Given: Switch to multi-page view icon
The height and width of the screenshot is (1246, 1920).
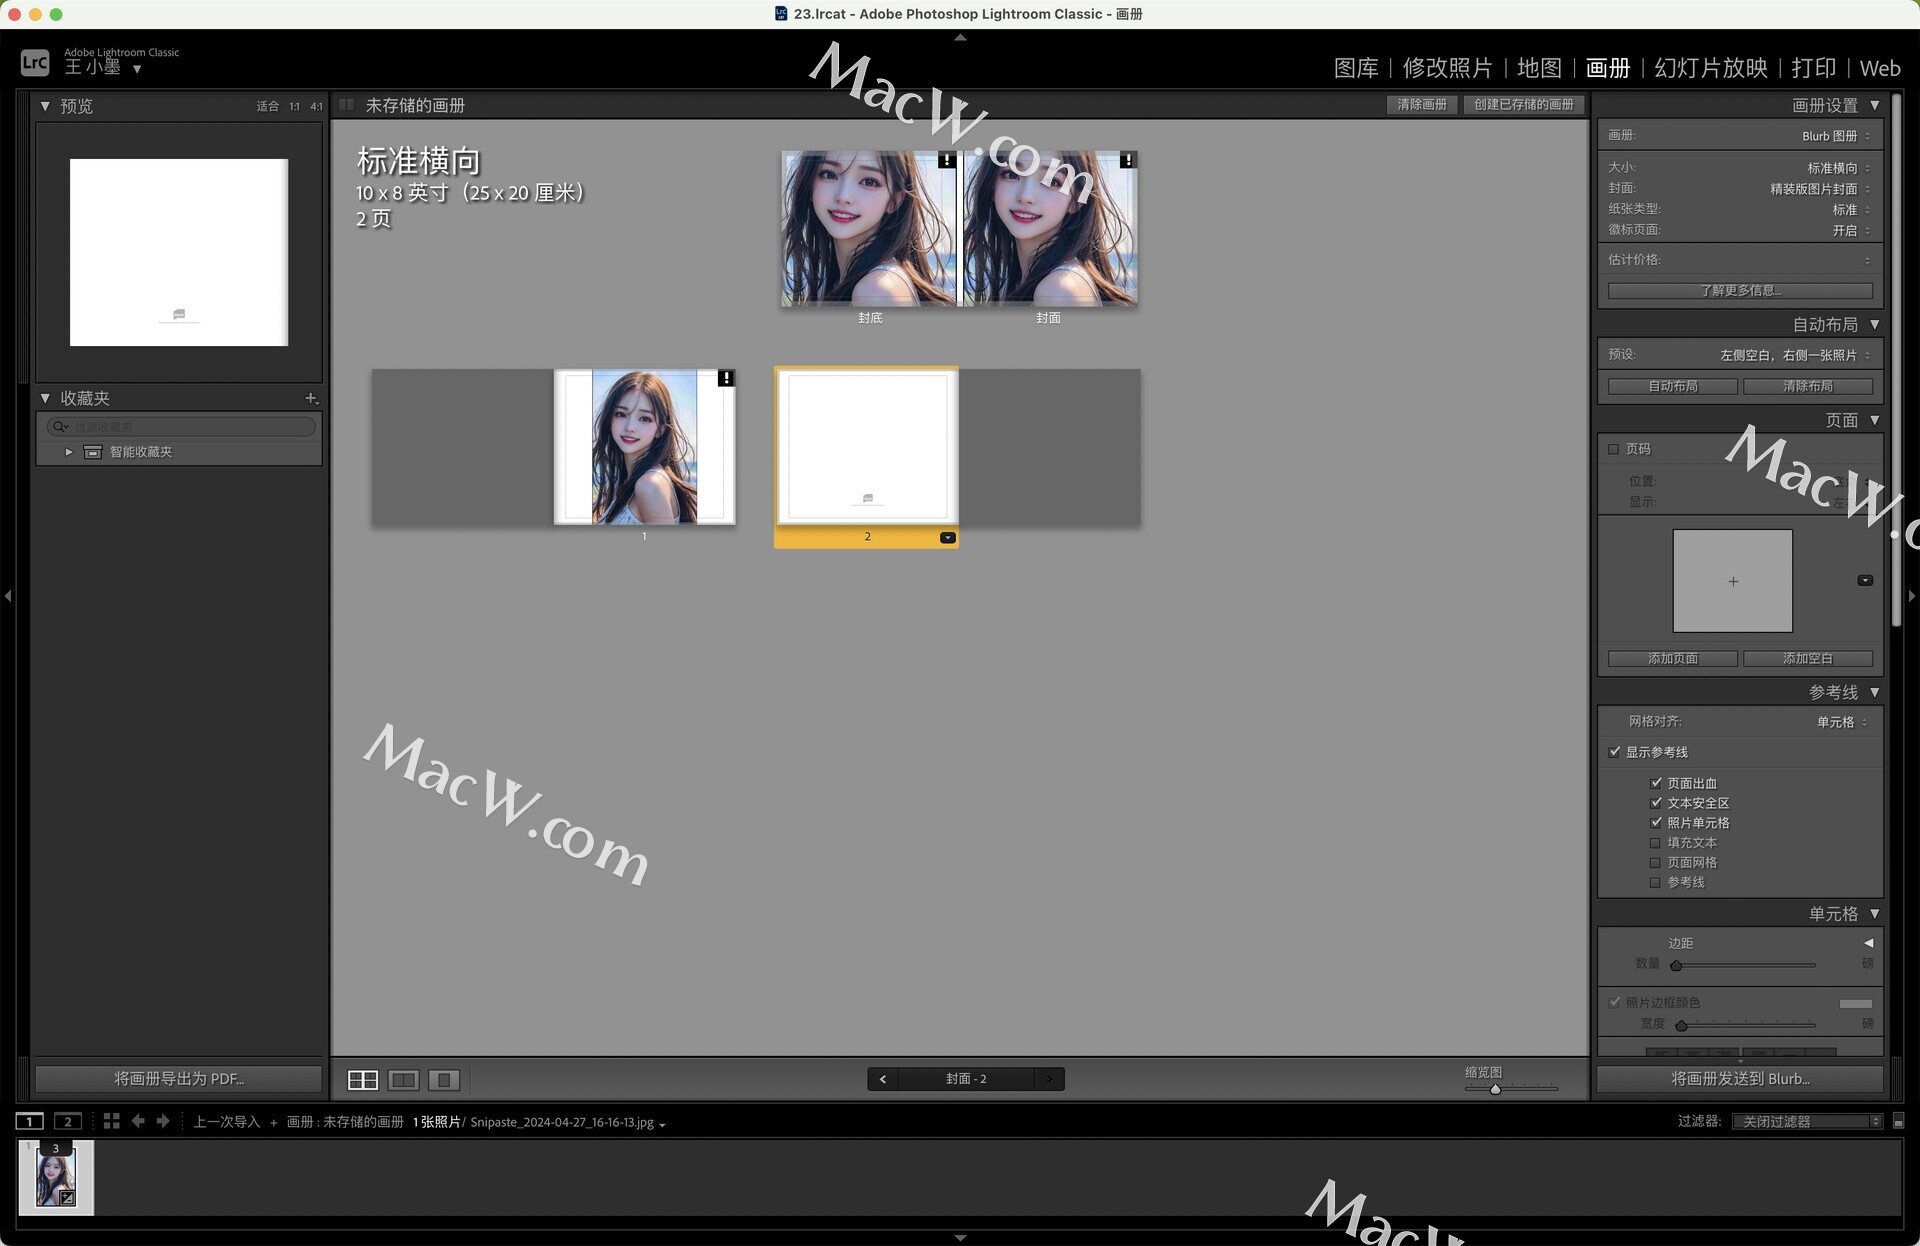Looking at the screenshot, I should (x=362, y=1080).
